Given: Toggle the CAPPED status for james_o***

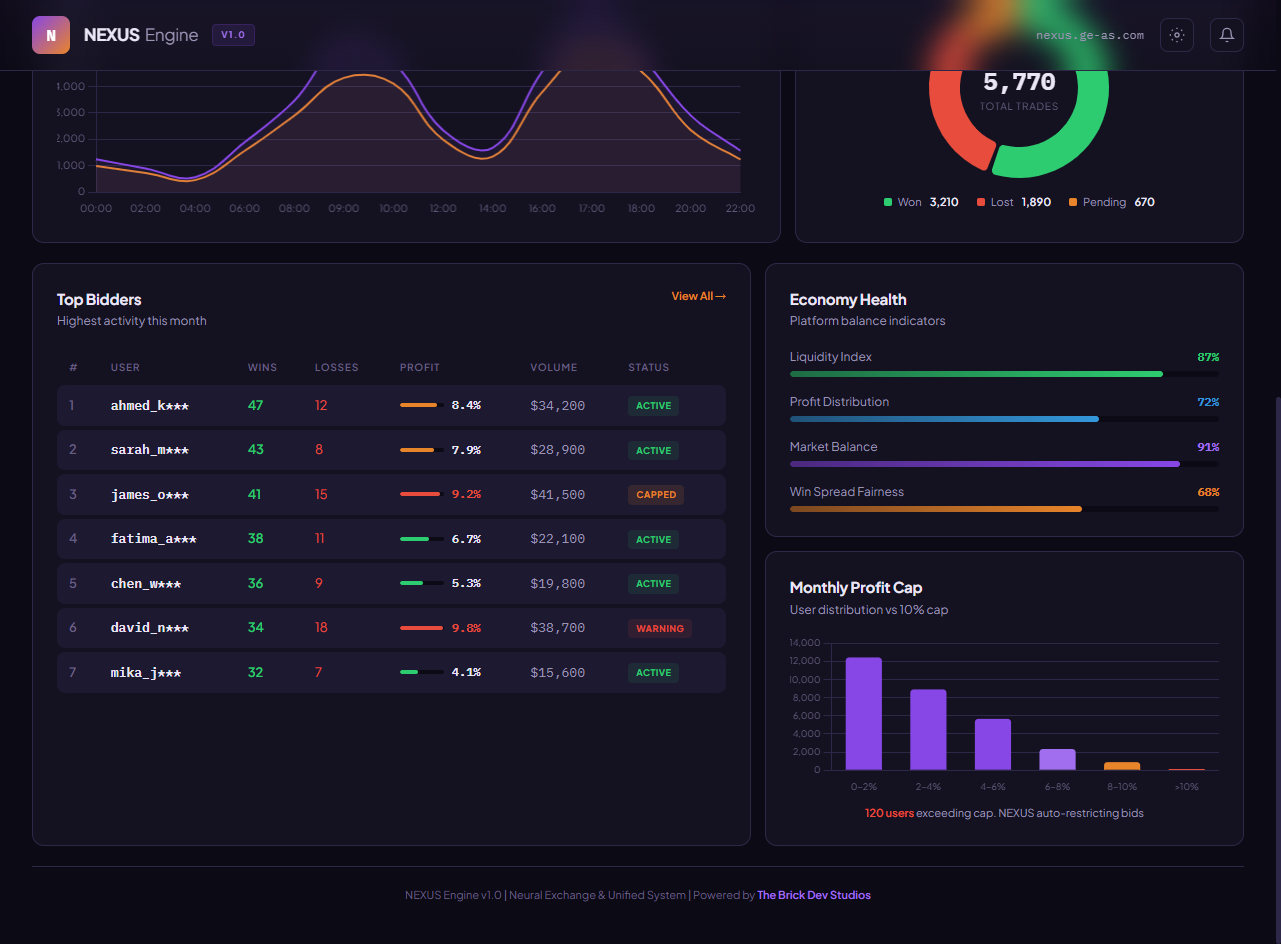Looking at the screenshot, I should [656, 494].
